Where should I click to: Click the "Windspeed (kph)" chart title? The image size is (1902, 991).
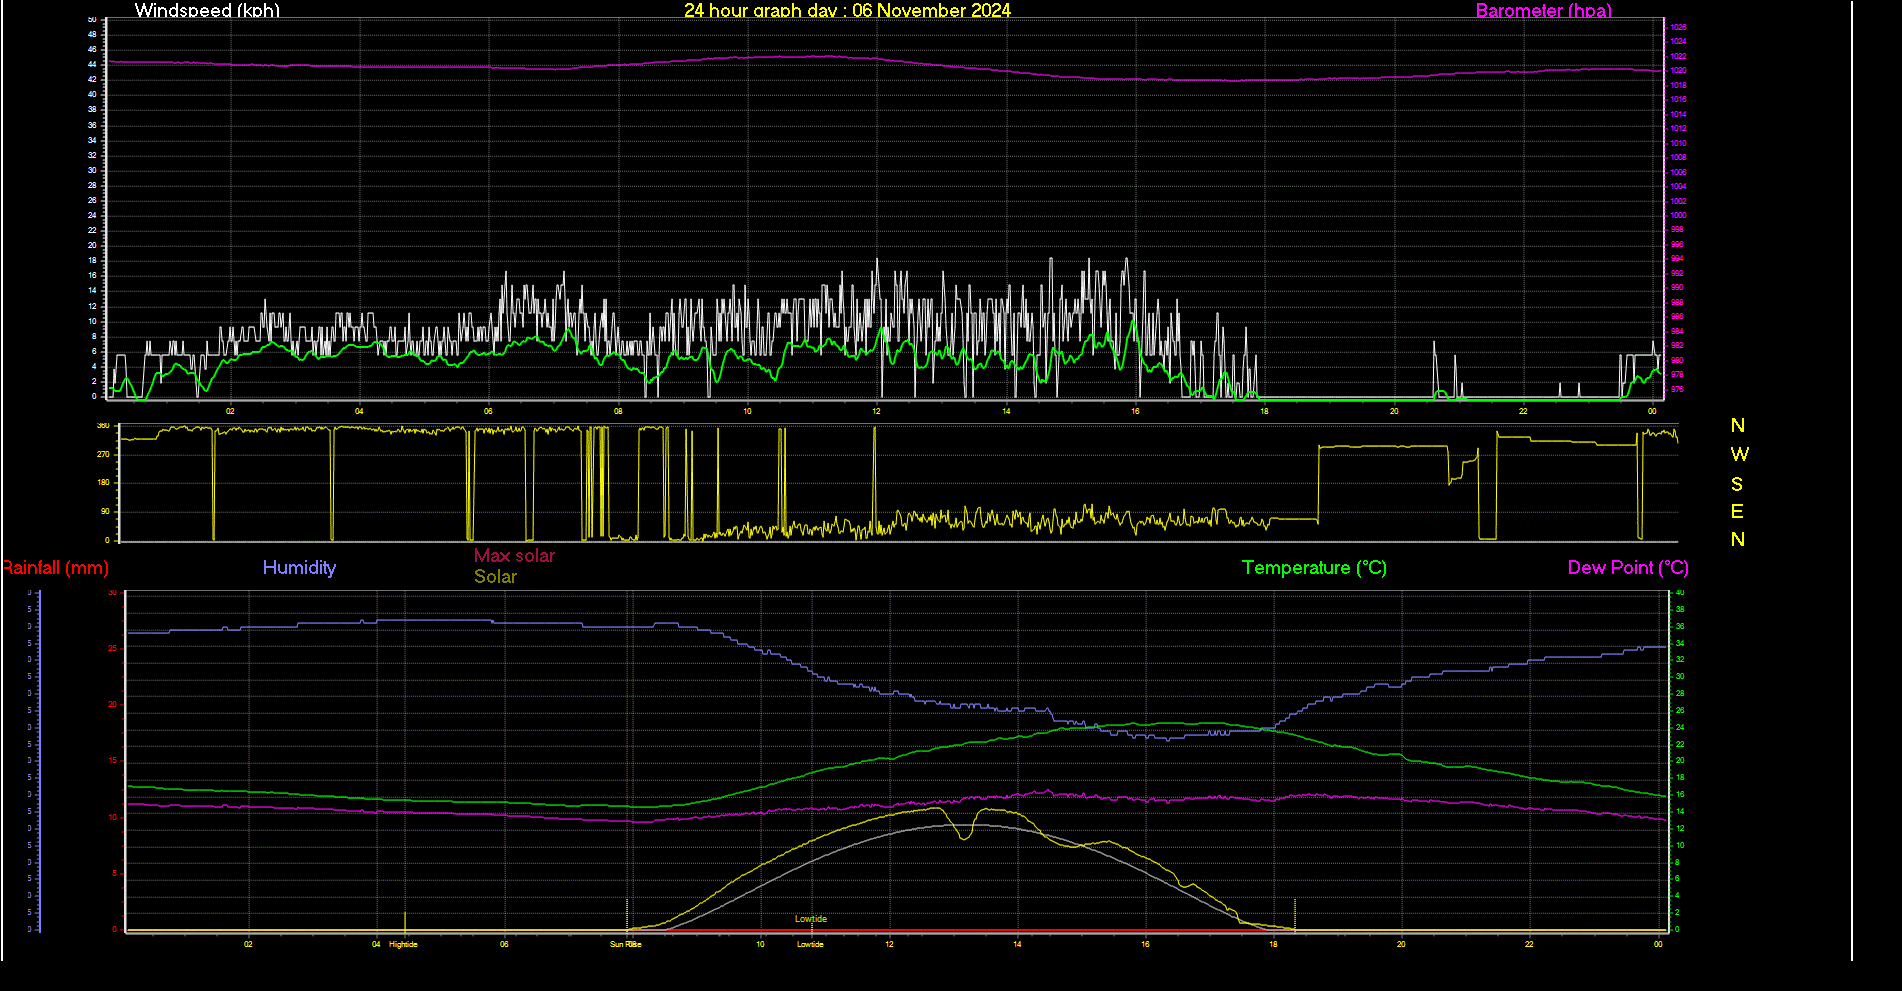[207, 10]
